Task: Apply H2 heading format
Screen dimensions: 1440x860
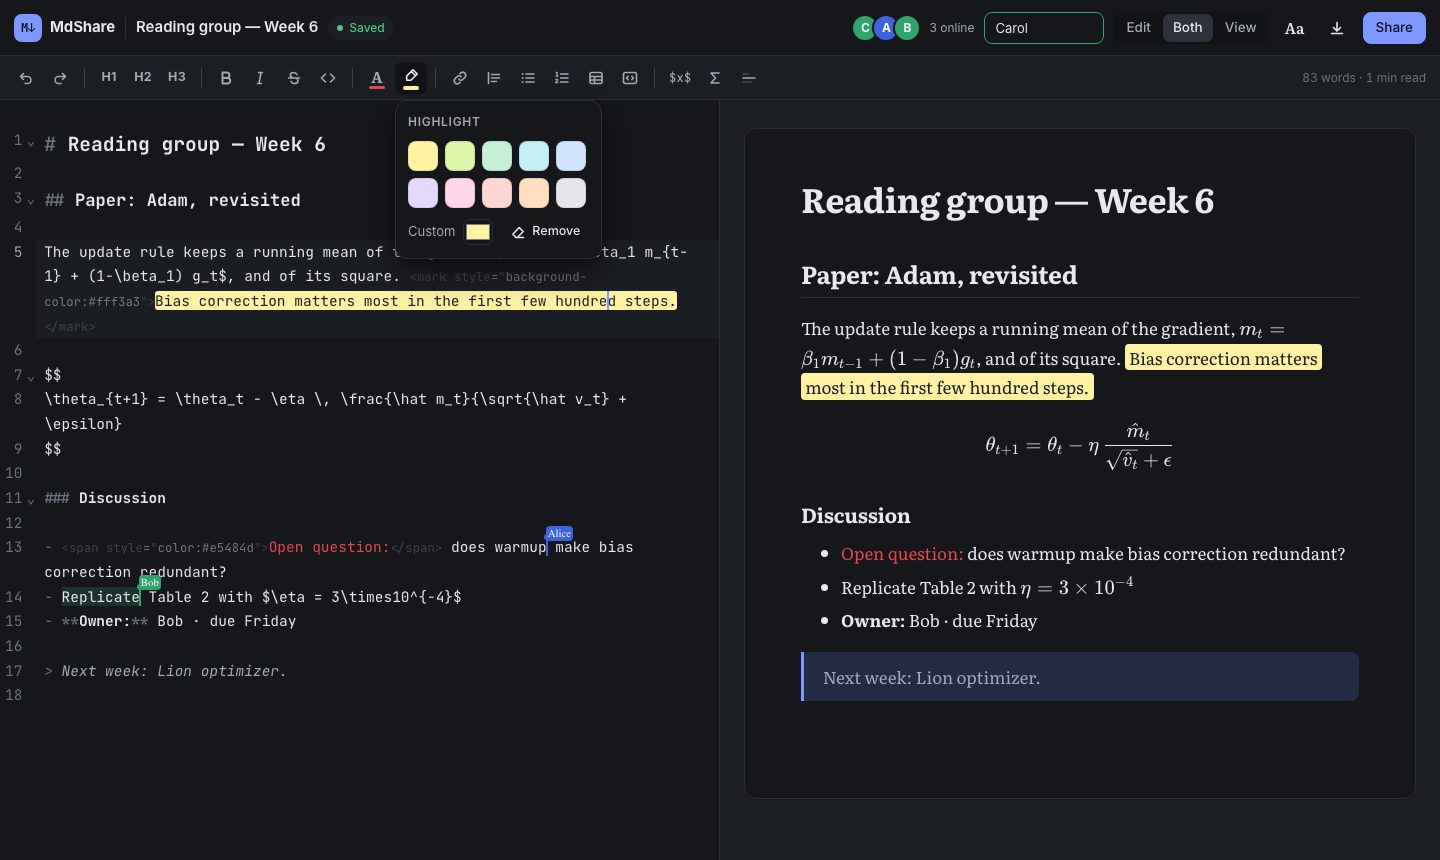Action: 143,77
